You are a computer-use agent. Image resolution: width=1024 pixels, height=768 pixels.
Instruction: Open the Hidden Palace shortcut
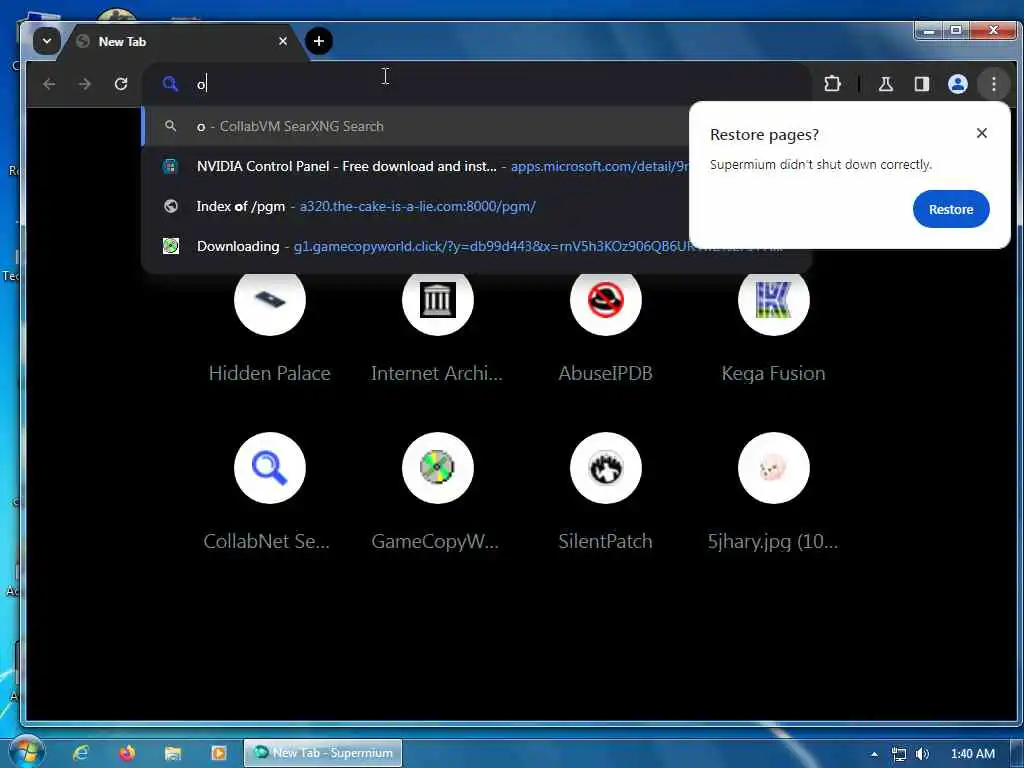coord(270,300)
